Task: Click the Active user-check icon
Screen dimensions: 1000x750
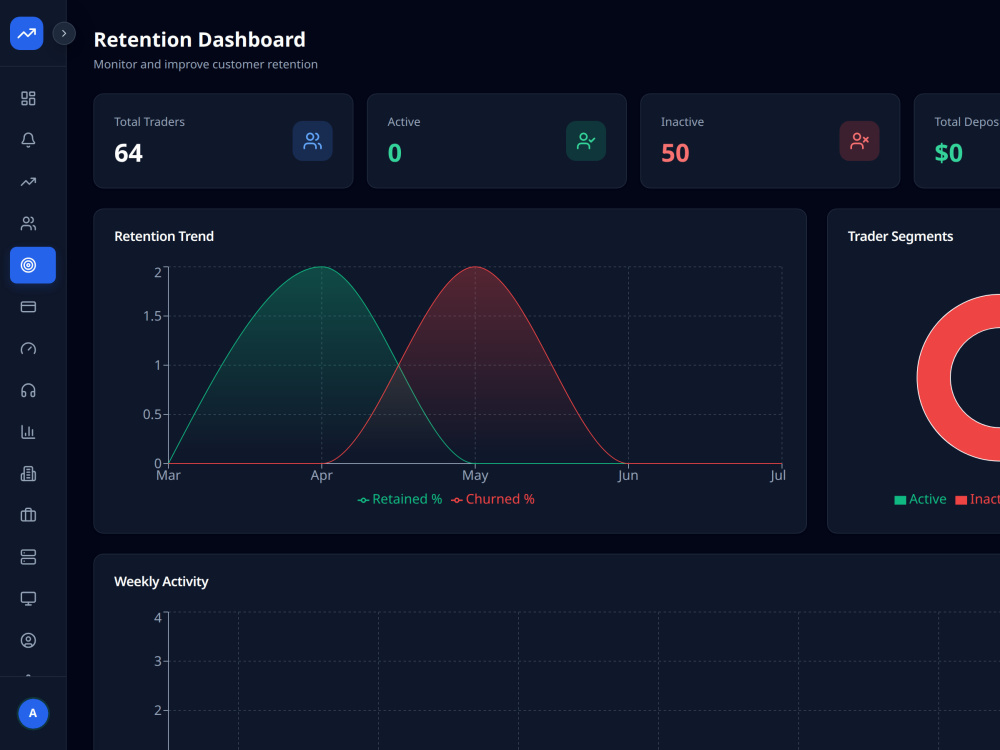Action: click(x=585, y=141)
